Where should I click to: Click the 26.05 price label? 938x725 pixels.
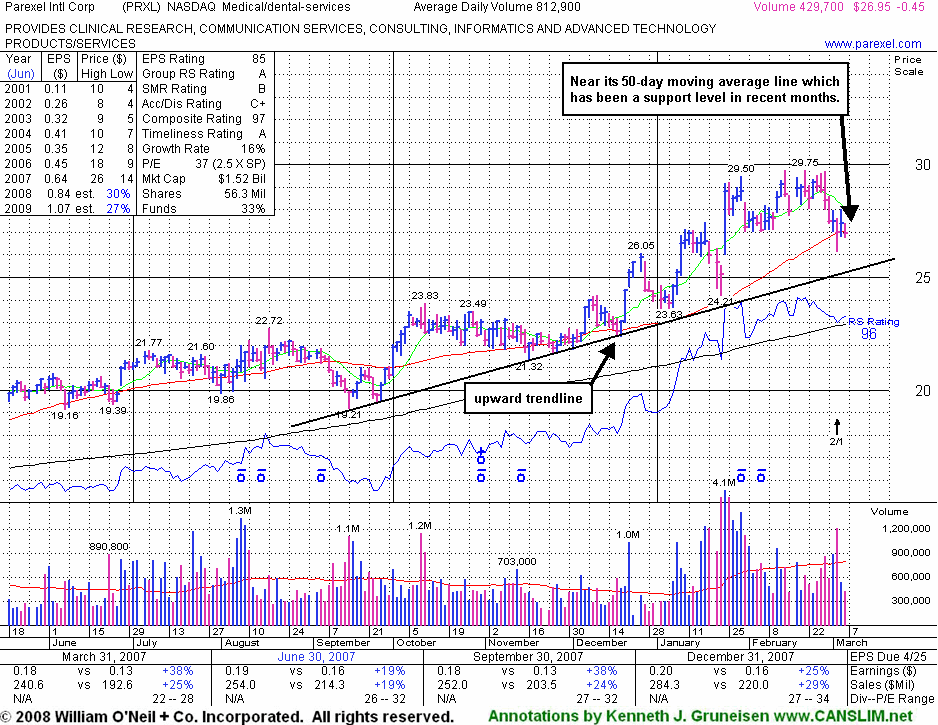click(x=641, y=245)
